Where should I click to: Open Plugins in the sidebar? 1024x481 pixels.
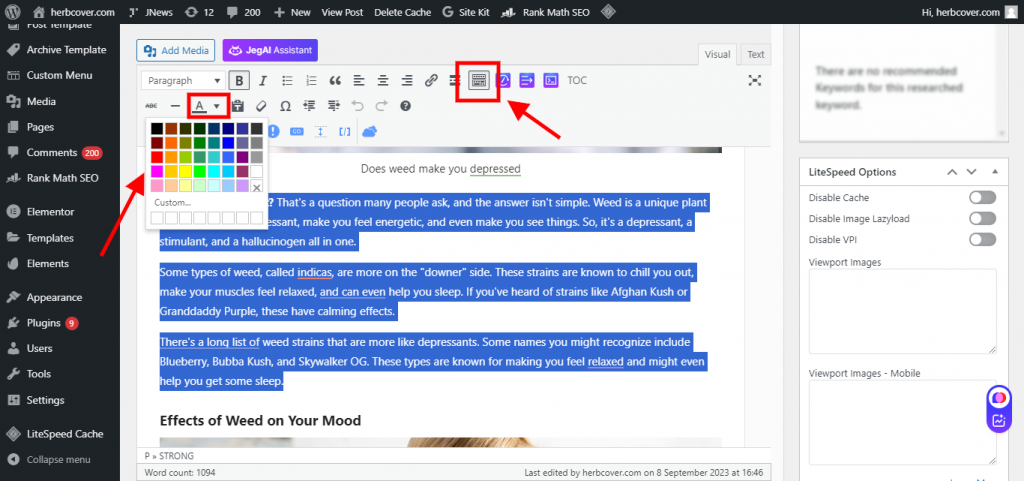coord(43,323)
